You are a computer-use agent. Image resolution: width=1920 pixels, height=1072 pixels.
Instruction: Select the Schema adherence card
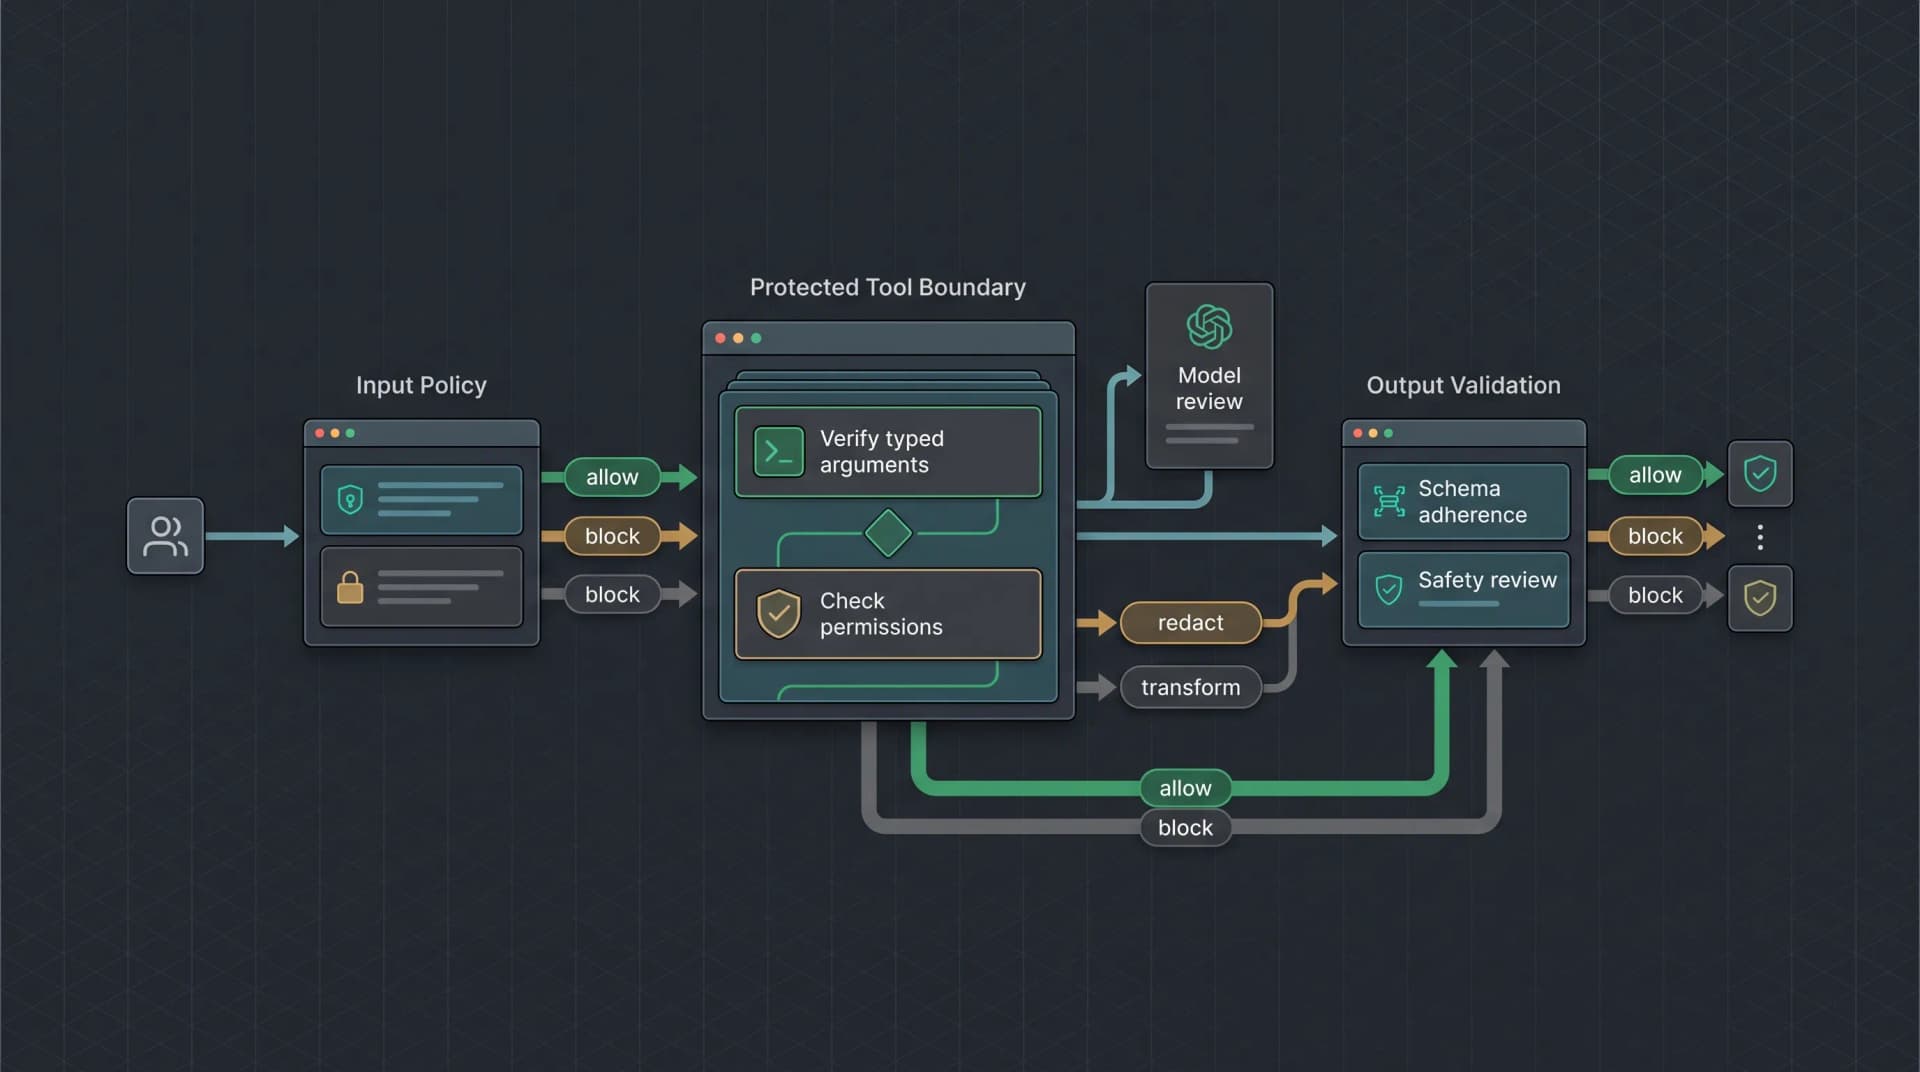(1463, 501)
